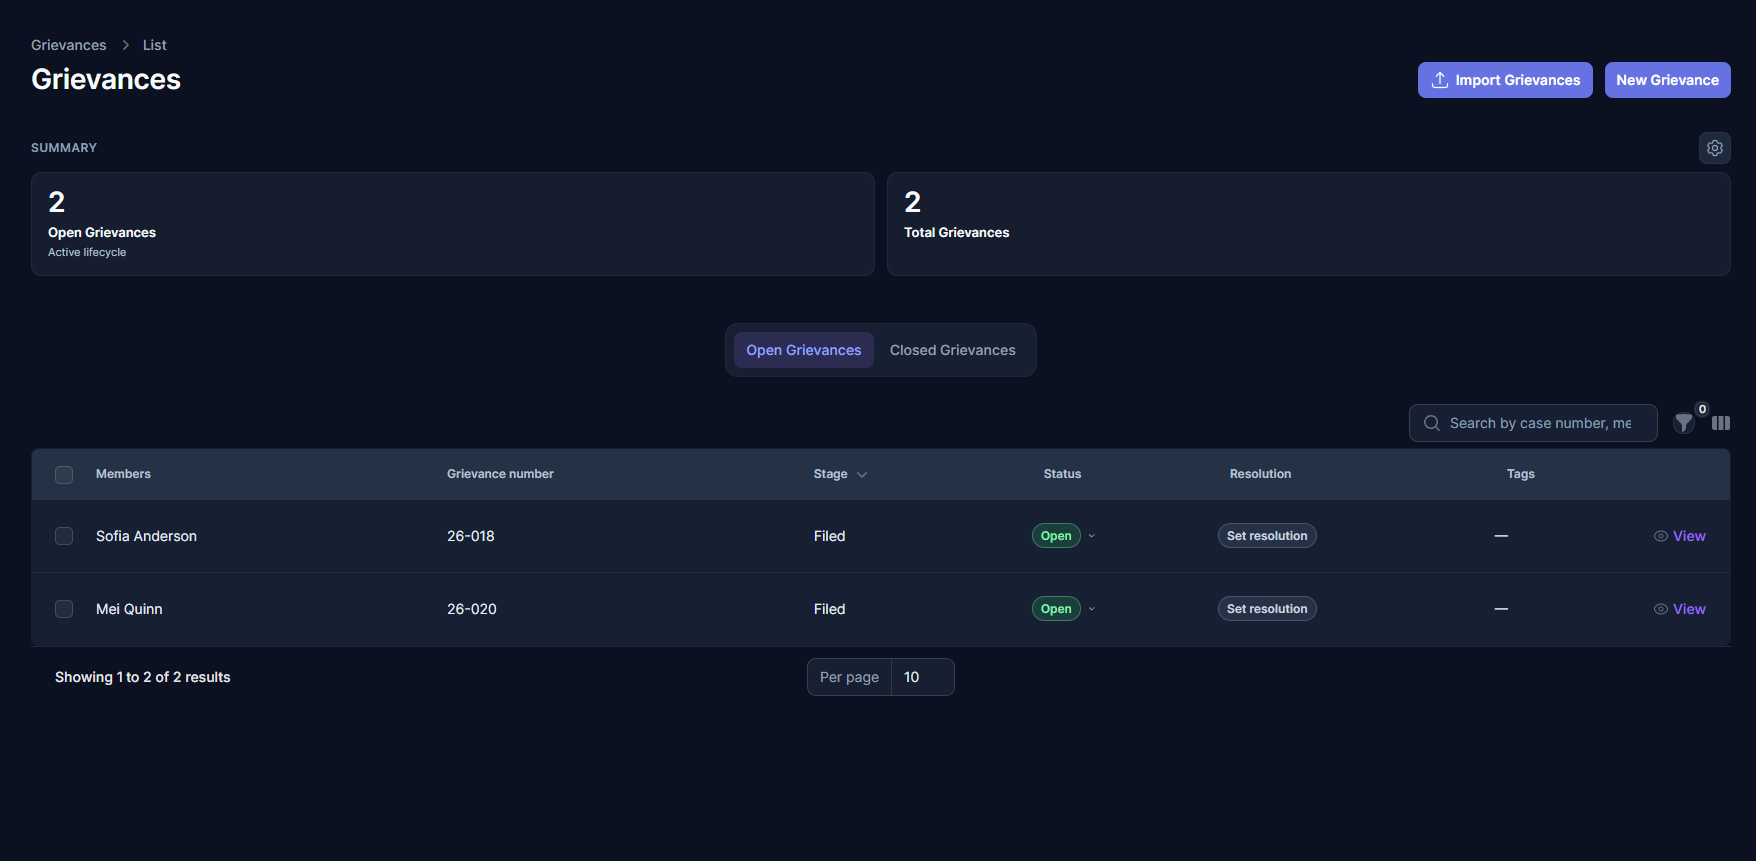Toggle table columns icon

click(x=1721, y=423)
